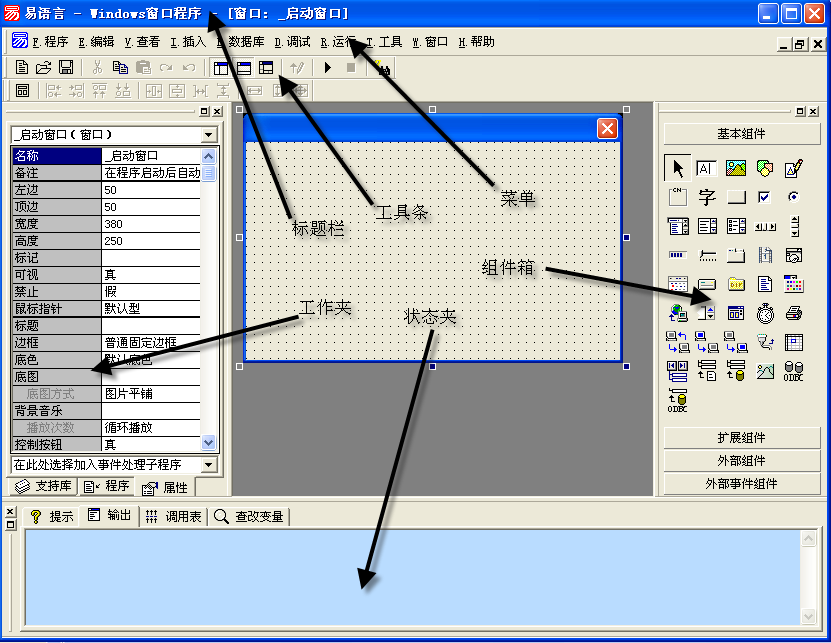Viewport: 831px width, 643px height.
Task: Switch to the 支持库 tab
Action: point(43,486)
